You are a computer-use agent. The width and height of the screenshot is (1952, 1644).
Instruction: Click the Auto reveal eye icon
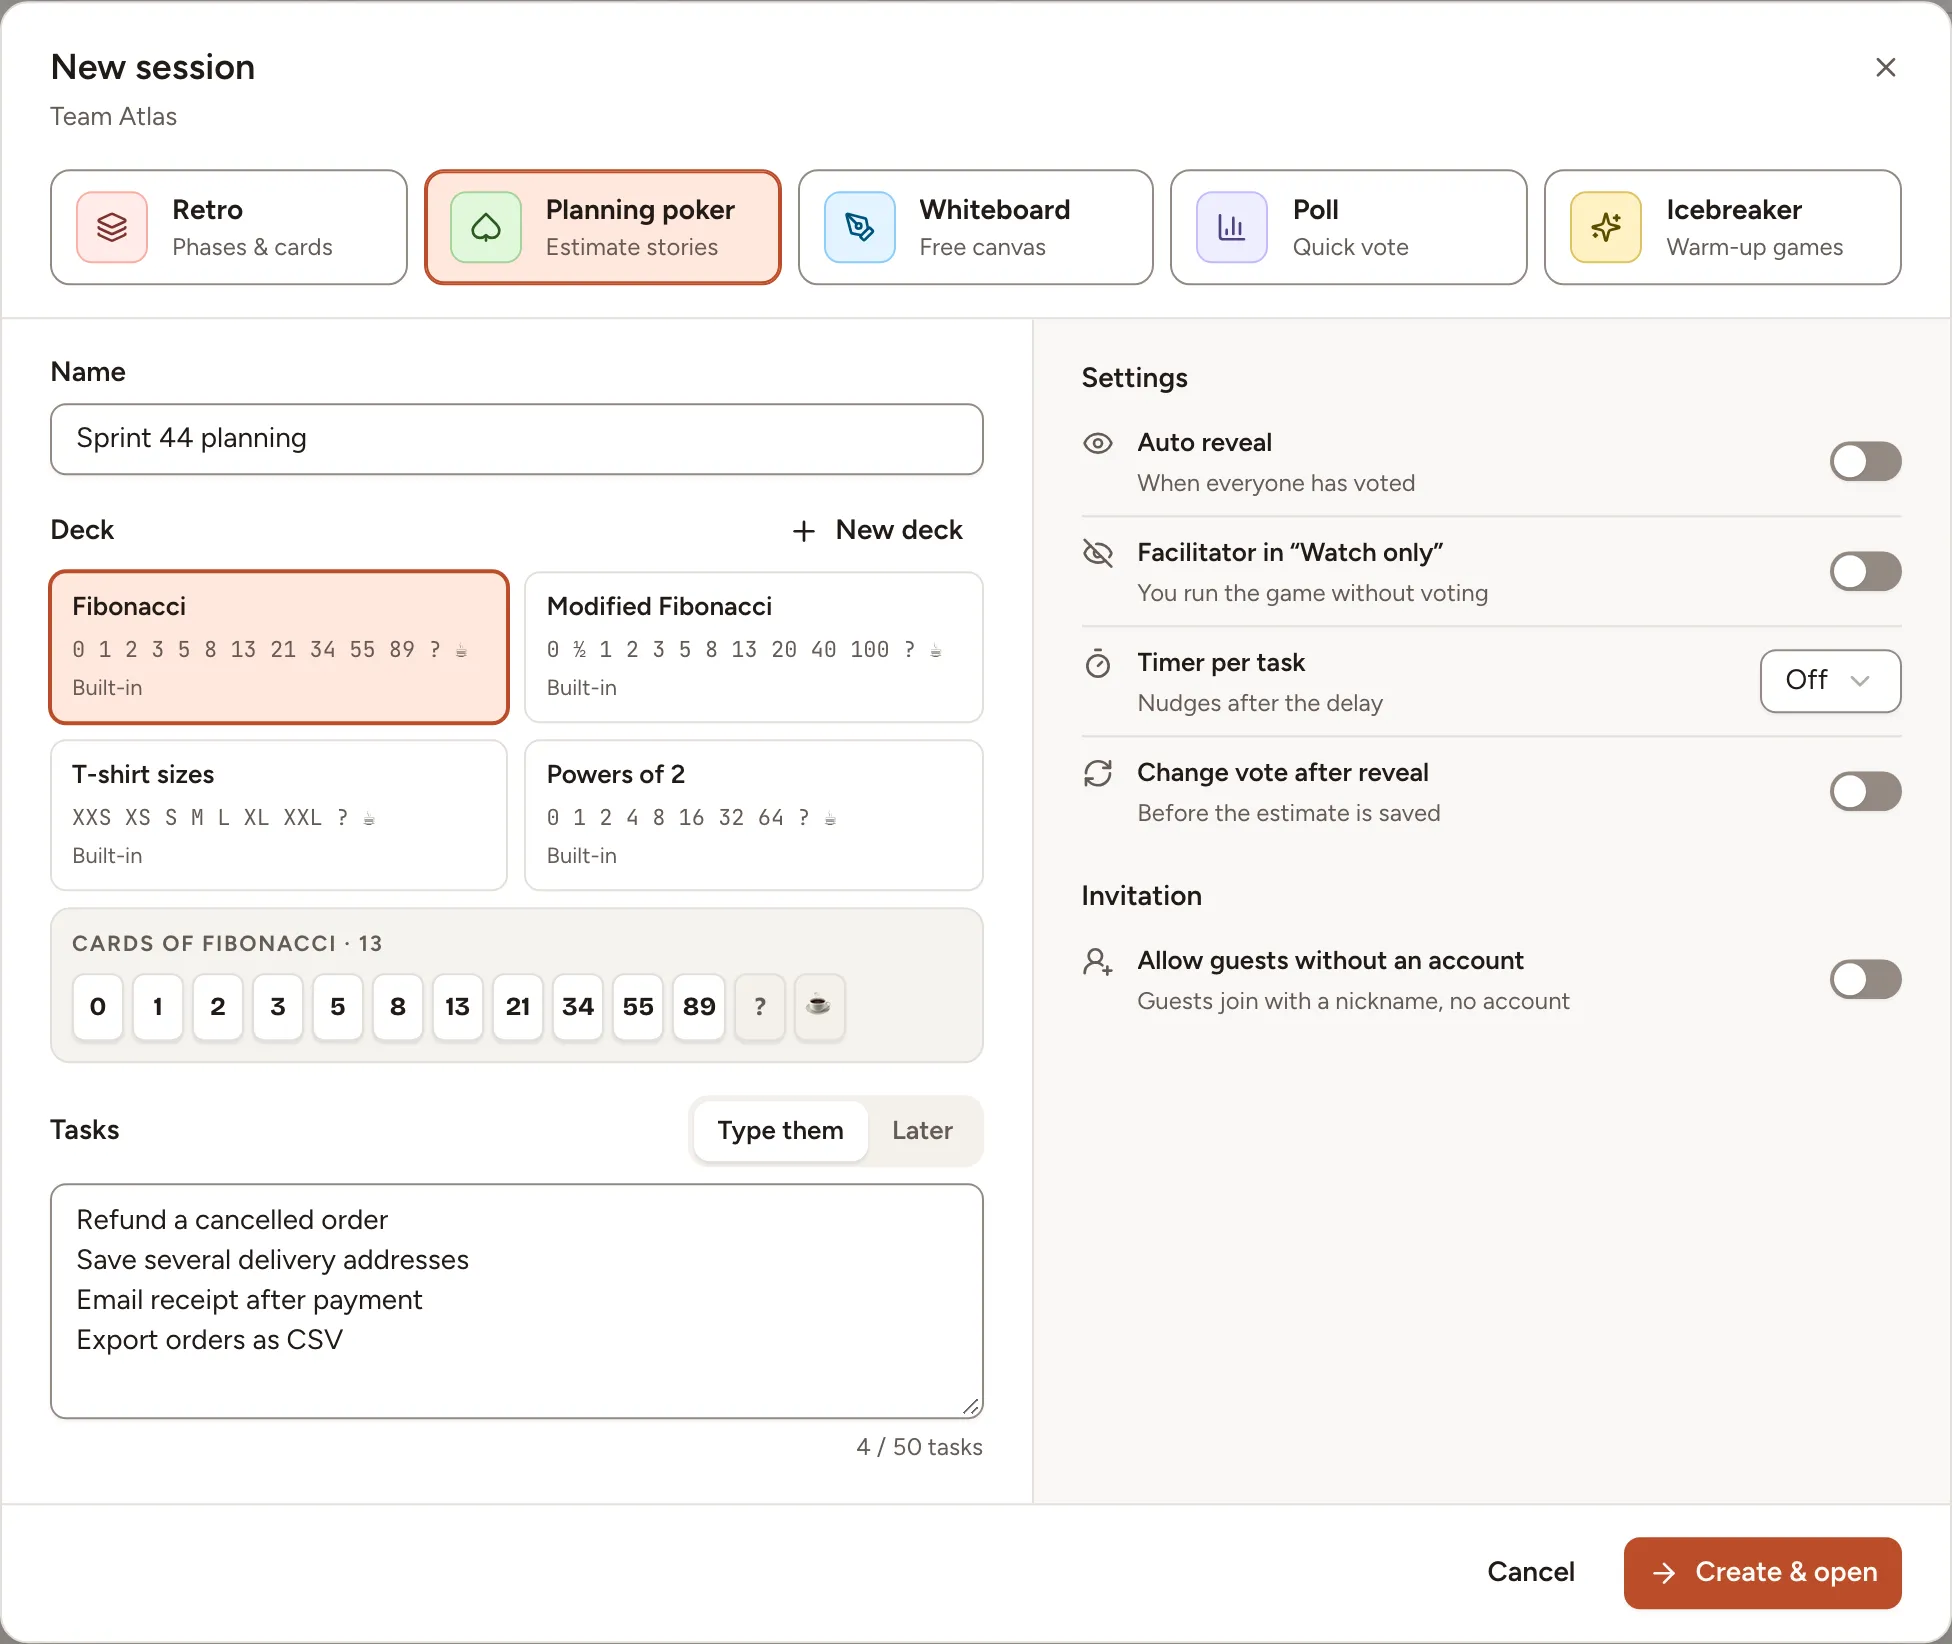coord(1098,444)
